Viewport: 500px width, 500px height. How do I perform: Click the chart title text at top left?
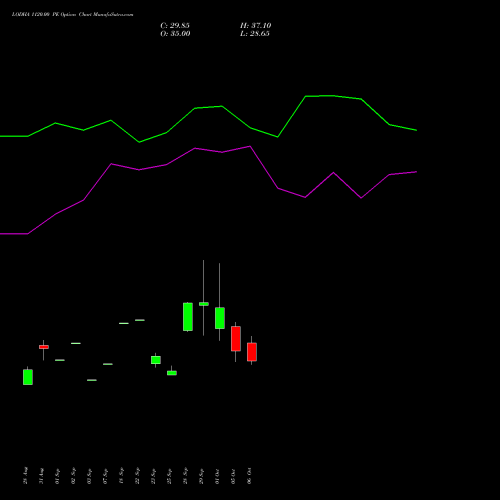[x=72, y=15]
